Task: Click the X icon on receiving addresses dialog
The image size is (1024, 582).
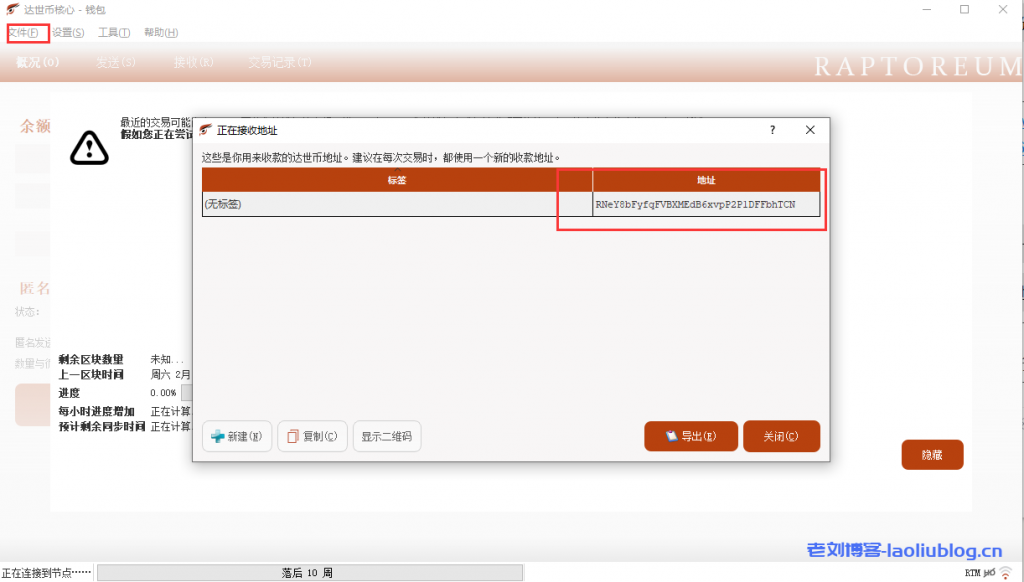Action: (810, 130)
